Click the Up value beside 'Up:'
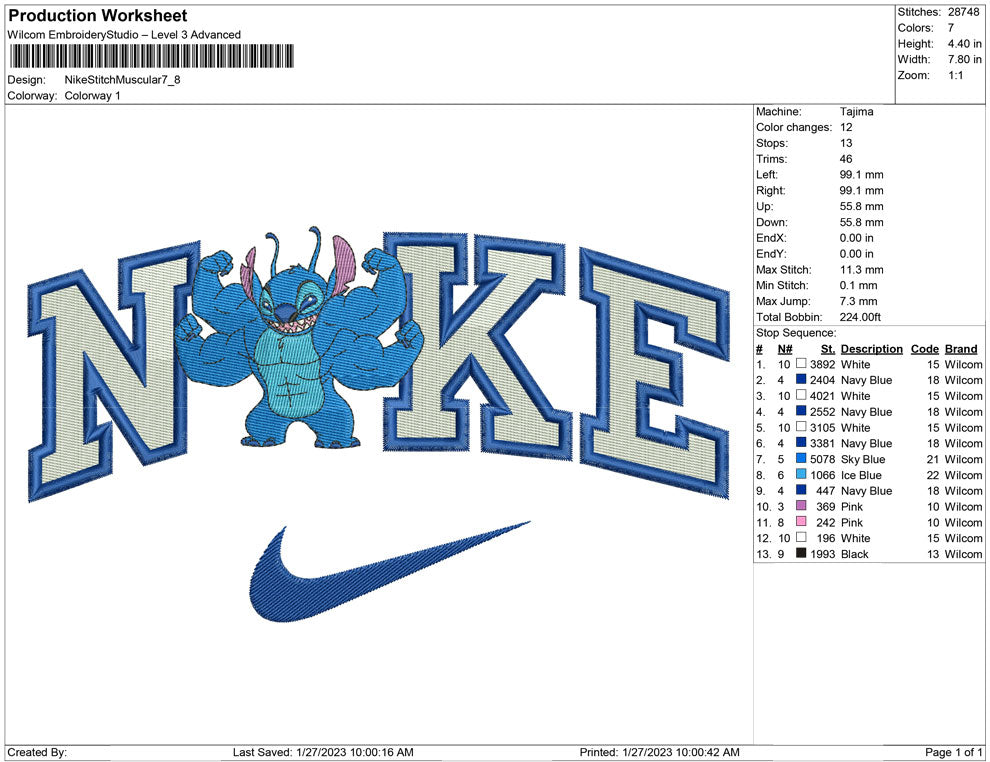Screen dimensions: 990x762 [x=861, y=206]
